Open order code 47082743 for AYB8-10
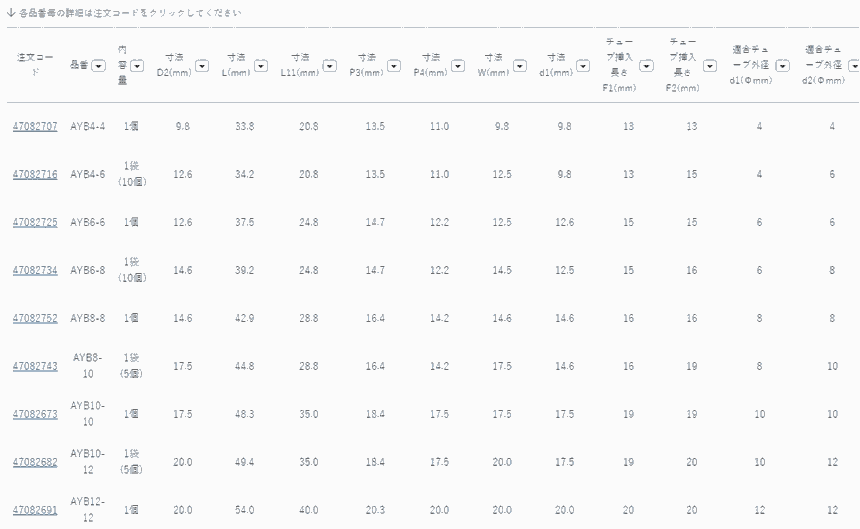860x529 pixels. (x=35, y=366)
